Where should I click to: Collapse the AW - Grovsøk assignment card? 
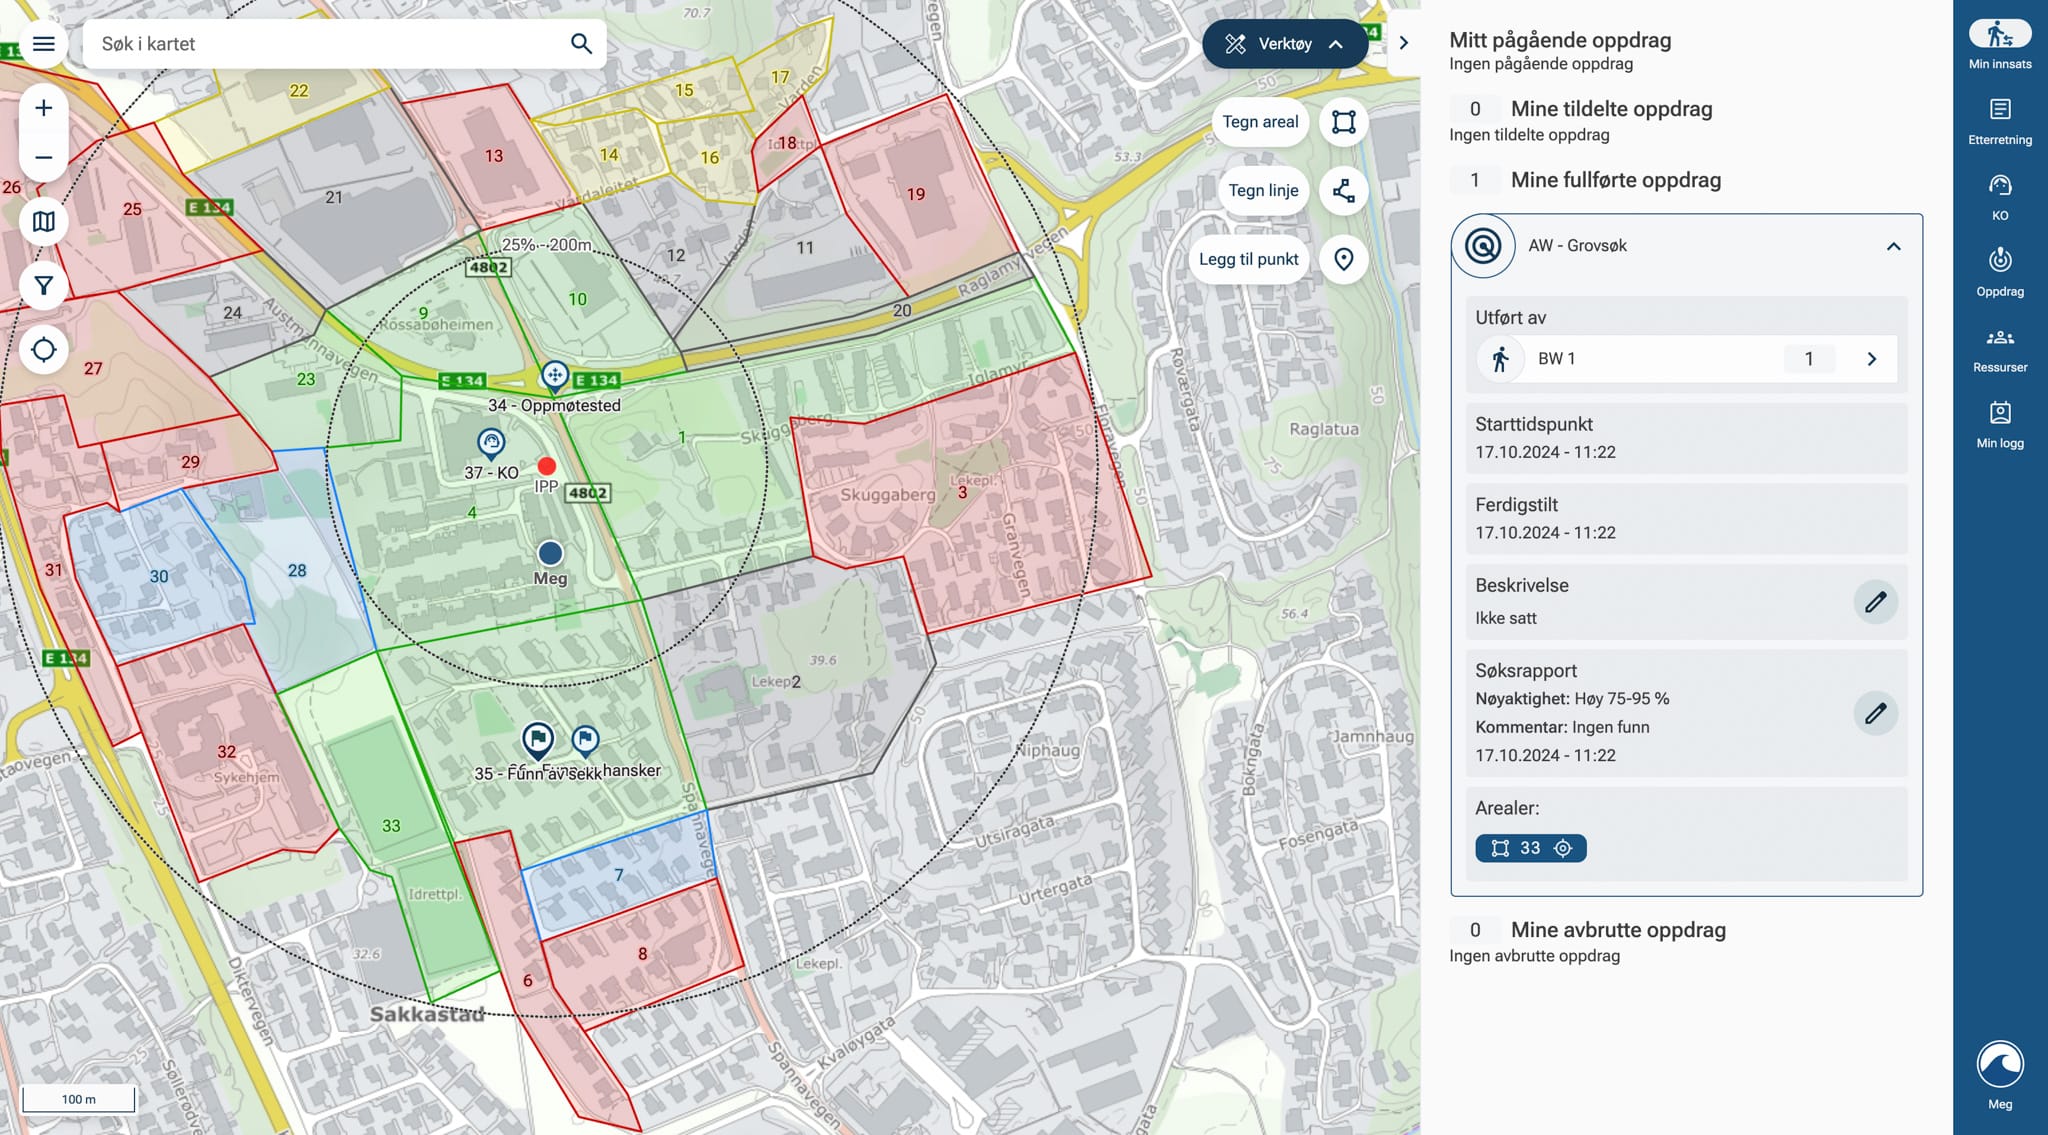pyautogui.click(x=1893, y=246)
